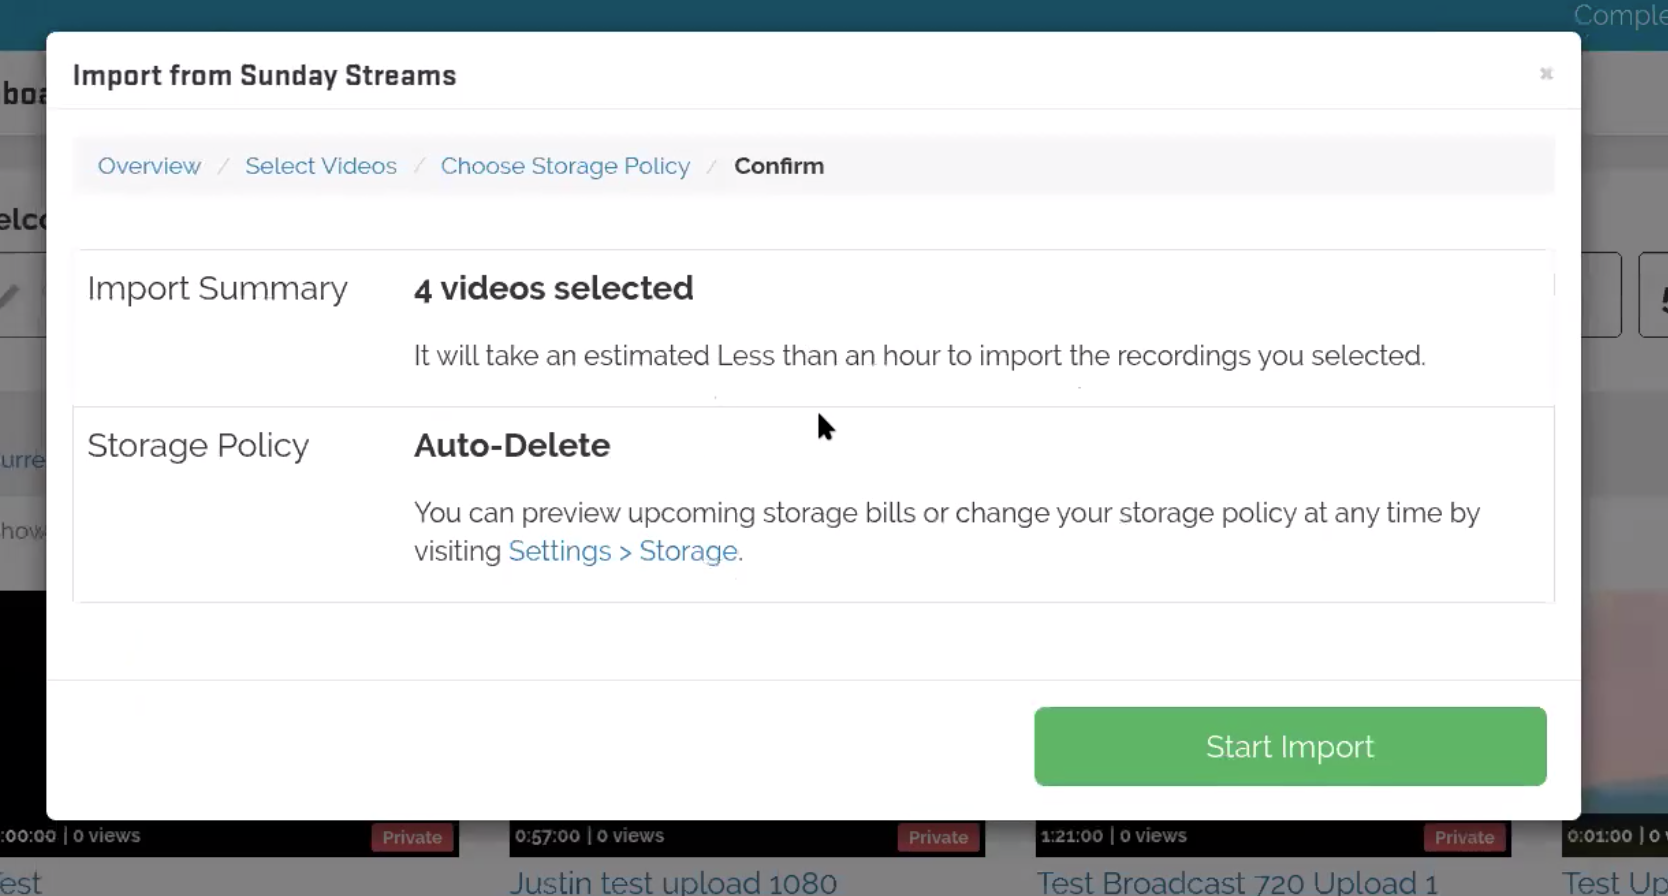Screen dimensions: 1668x896
Task: Click Private badge on the leftmost video
Action: [411, 838]
